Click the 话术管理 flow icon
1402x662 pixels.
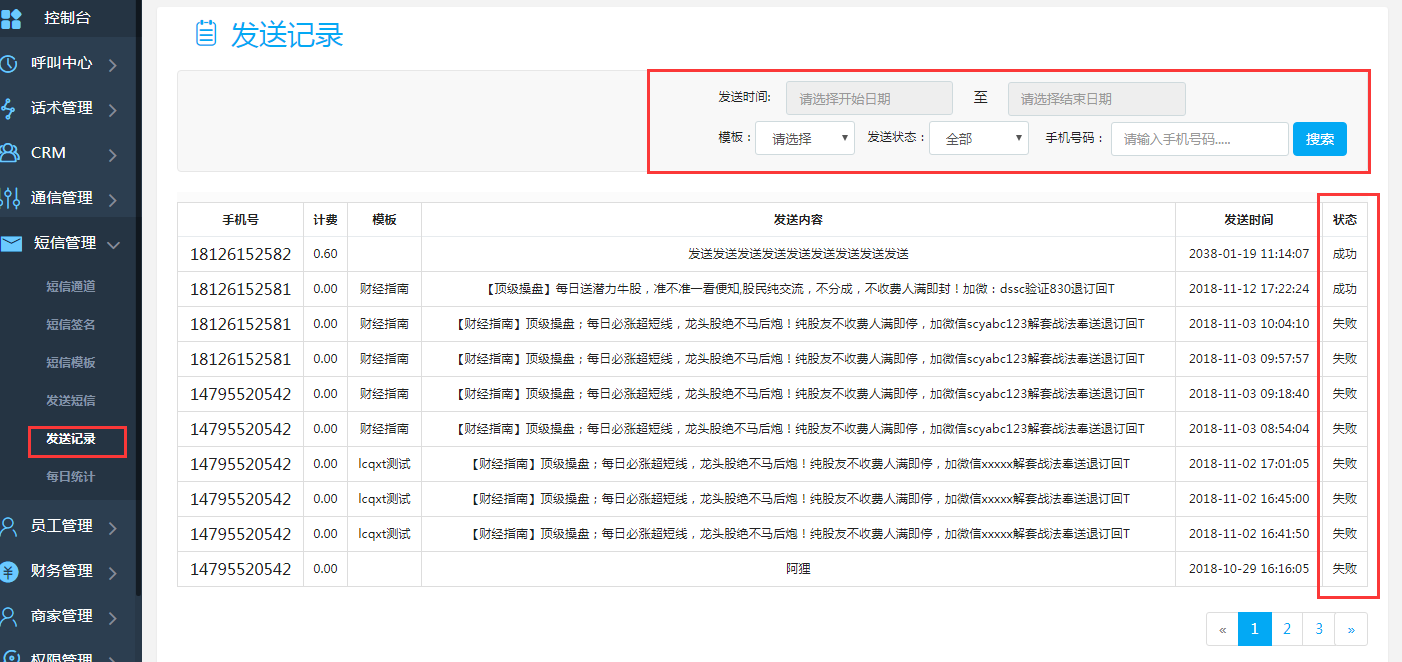coord(9,108)
